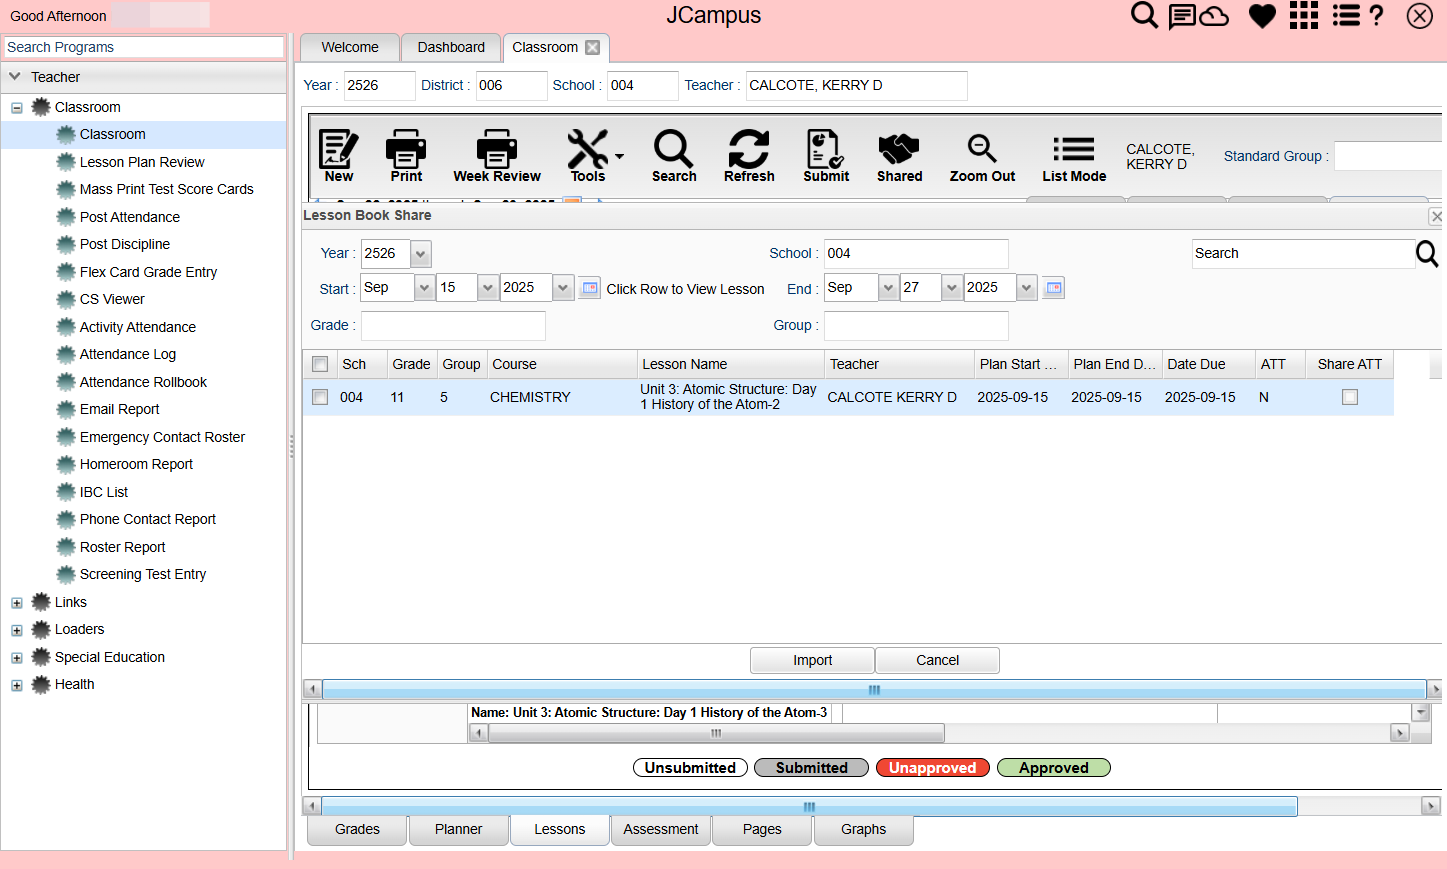The width and height of the screenshot is (1447, 869).
Task: Click the Import button
Action: pyautogui.click(x=812, y=660)
